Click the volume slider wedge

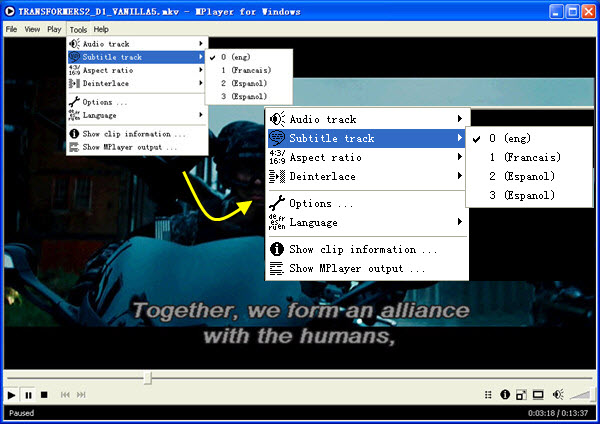click(580, 395)
